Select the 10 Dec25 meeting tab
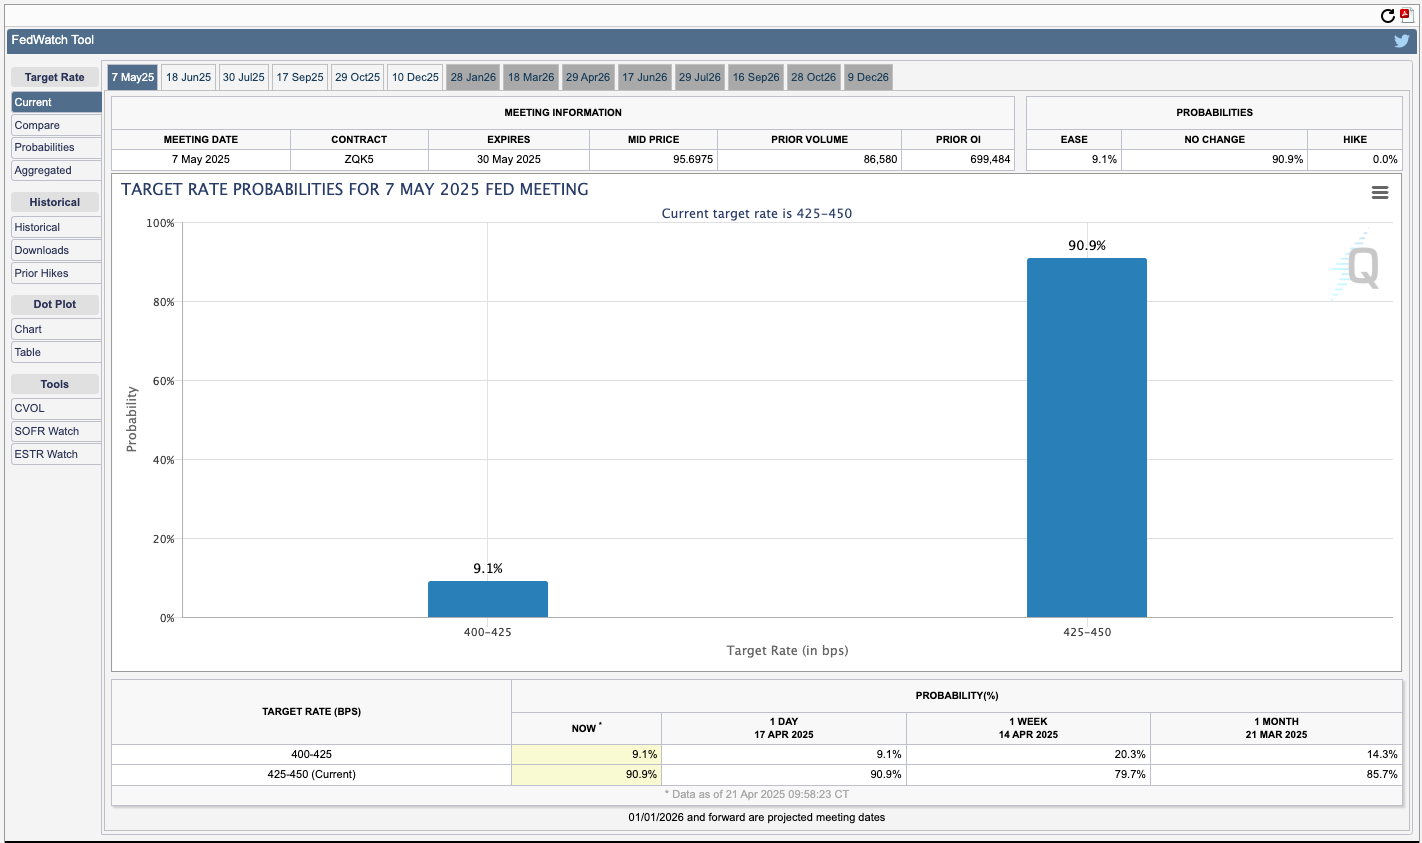Viewport: 1422px width, 843px height. click(x=415, y=77)
